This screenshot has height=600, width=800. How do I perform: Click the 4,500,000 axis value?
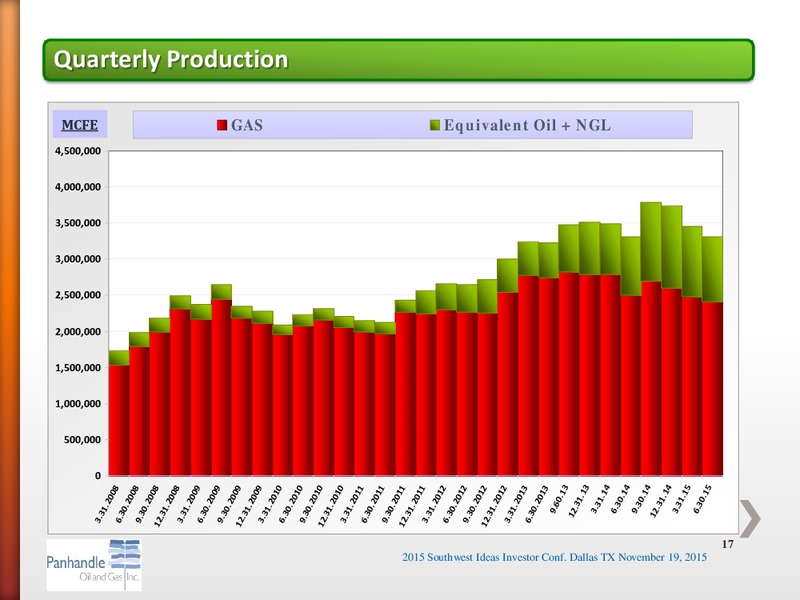click(x=78, y=151)
